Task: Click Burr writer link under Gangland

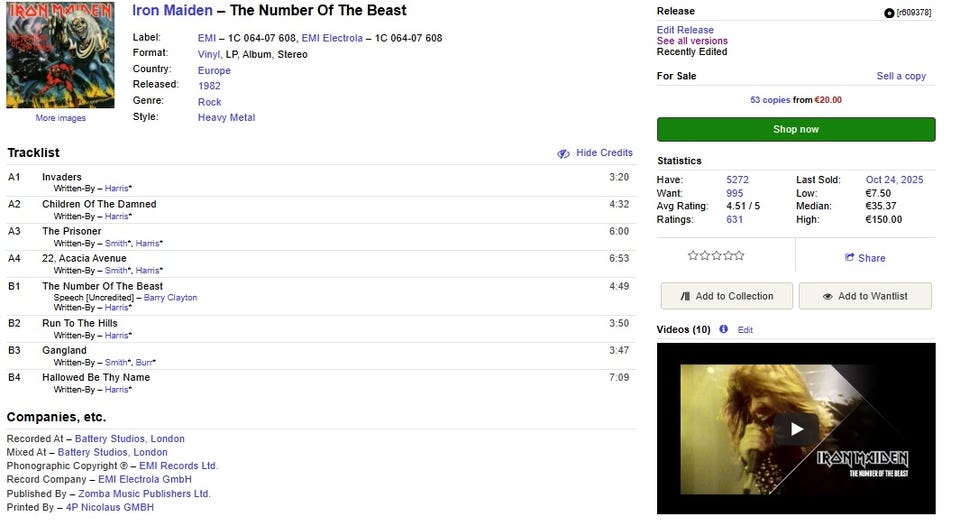Action: tap(144, 363)
